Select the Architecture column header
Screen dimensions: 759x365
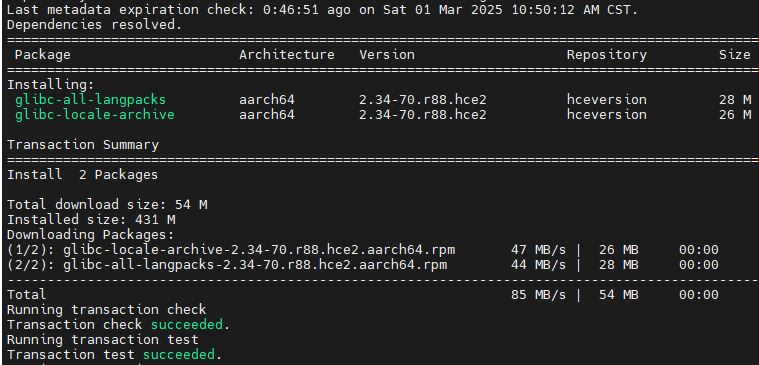[x=287, y=55]
